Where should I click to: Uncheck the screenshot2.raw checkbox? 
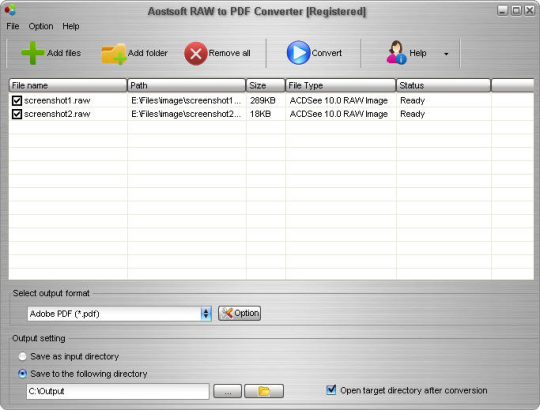point(17,114)
